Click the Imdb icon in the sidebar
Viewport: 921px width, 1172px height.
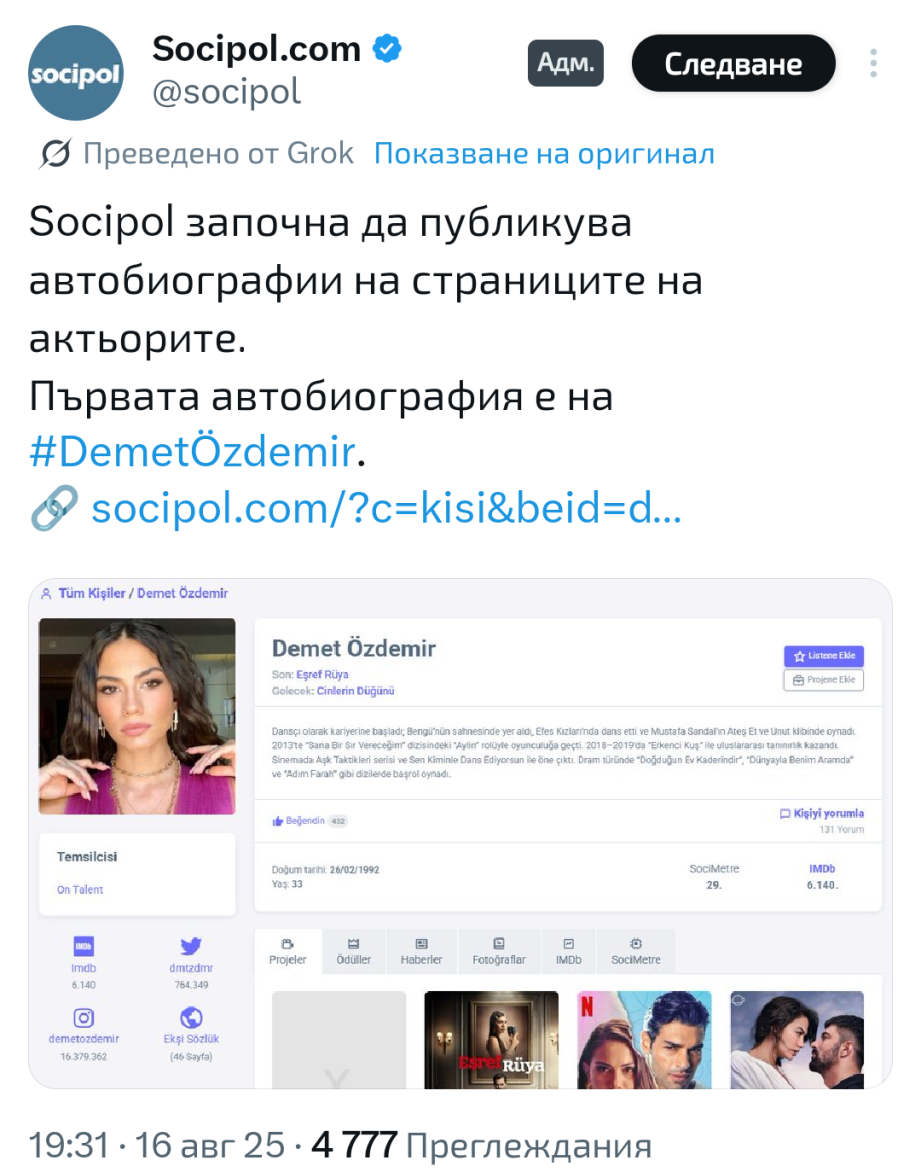click(84, 946)
